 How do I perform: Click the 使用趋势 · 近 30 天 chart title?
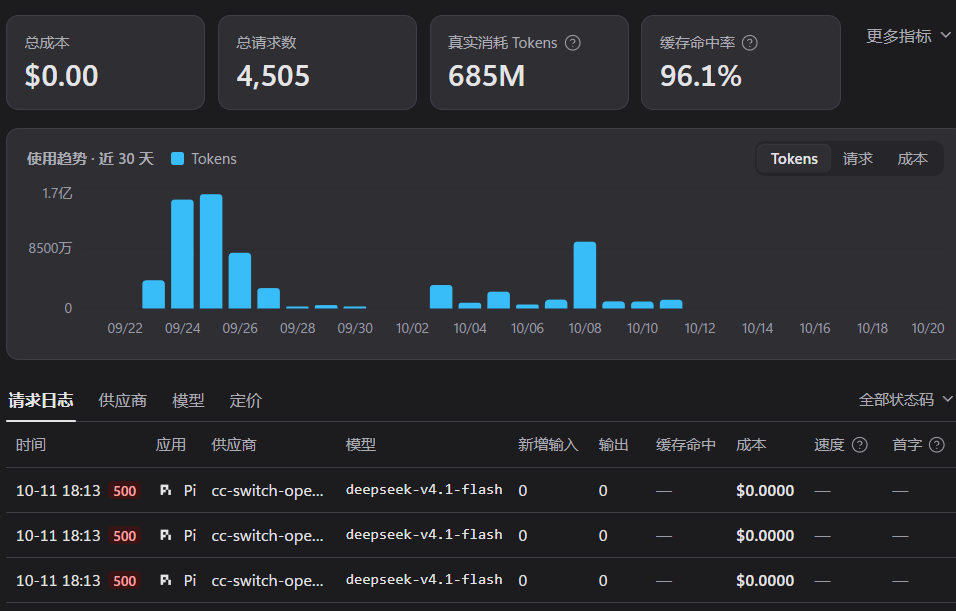click(90, 159)
